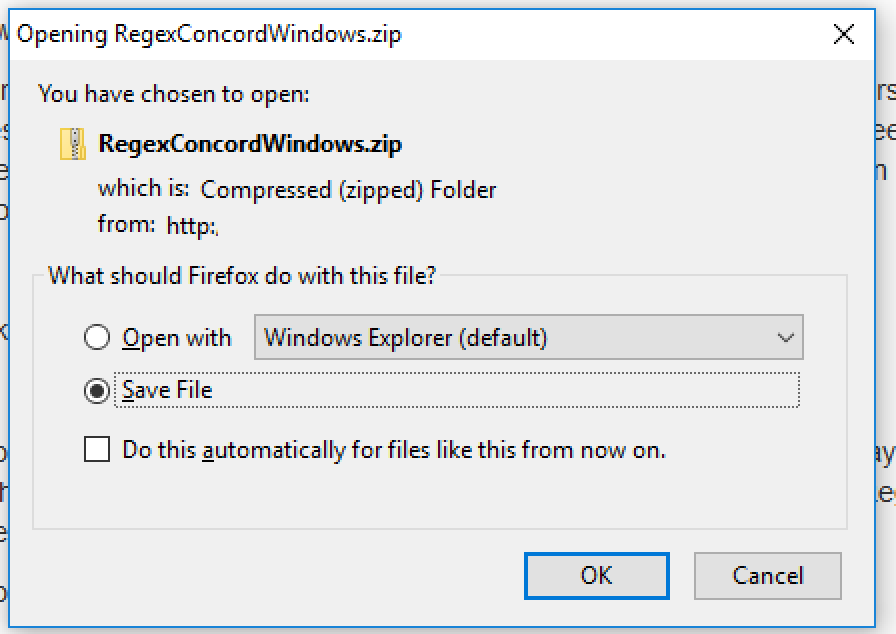Click the from label before the URL

[126, 225]
